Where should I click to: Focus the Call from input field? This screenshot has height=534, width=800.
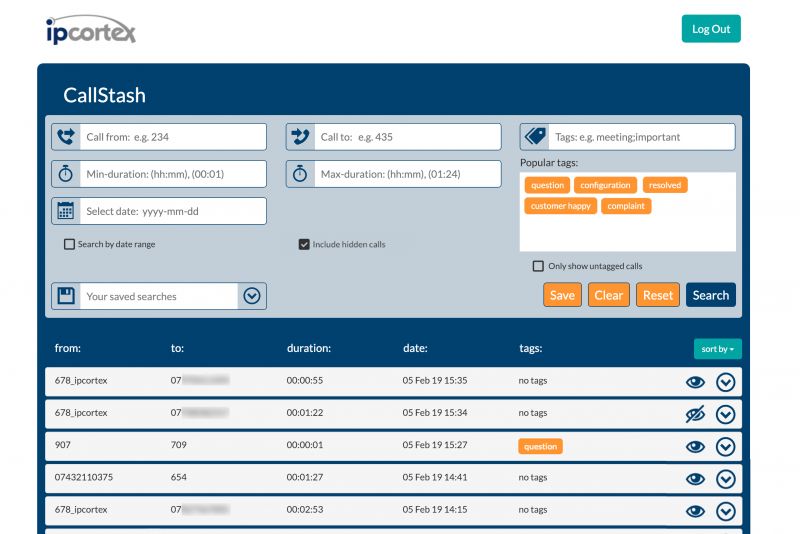[x=173, y=137]
